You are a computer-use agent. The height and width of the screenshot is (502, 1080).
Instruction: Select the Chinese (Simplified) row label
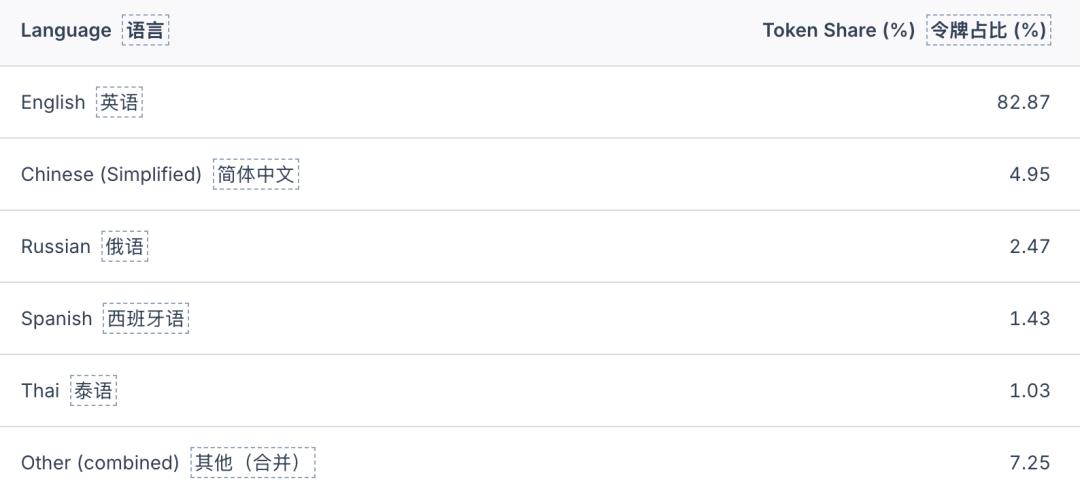click(x=111, y=174)
